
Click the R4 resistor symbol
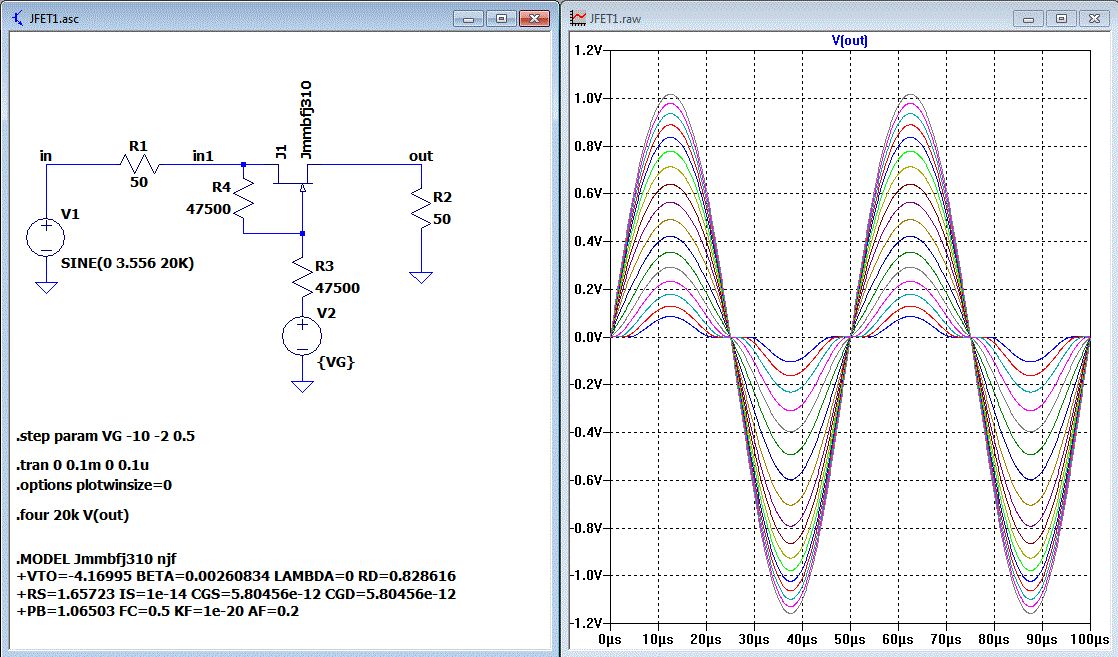244,200
